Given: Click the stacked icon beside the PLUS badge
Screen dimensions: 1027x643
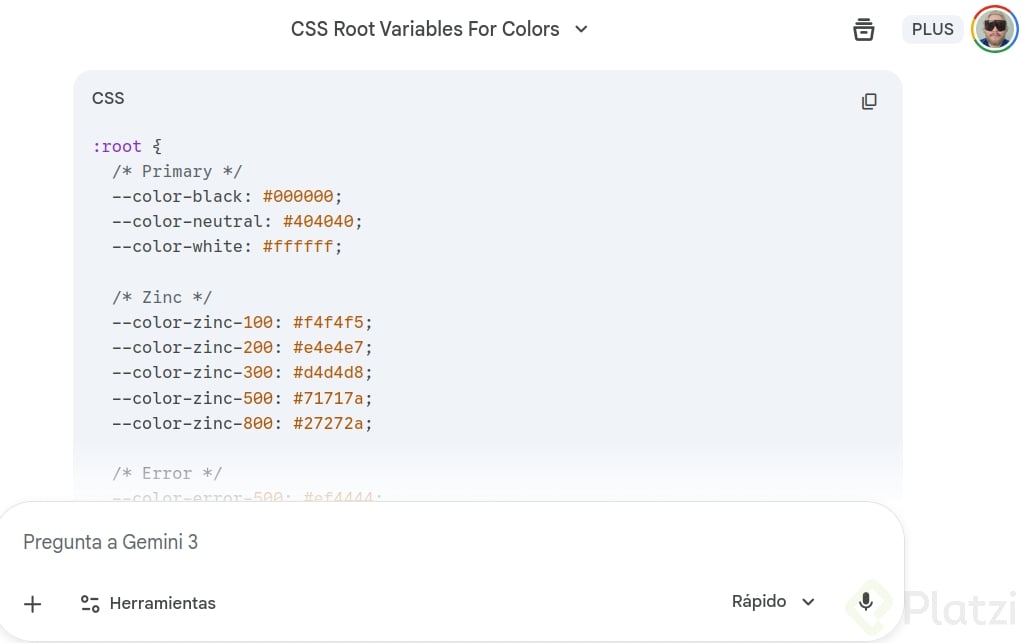Looking at the screenshot, I should (x=864, y=29).
